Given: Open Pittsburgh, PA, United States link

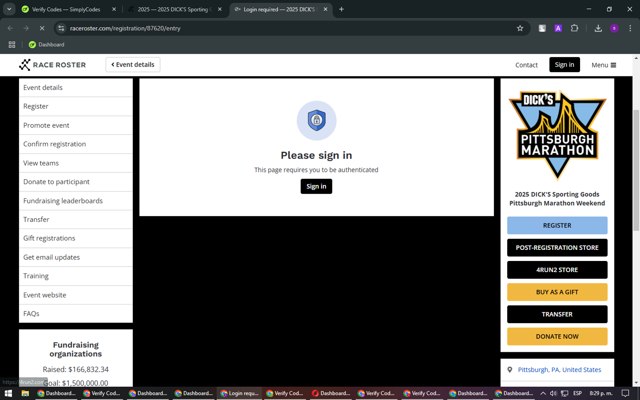Looking at the screenshot, I should pos(559,370).
